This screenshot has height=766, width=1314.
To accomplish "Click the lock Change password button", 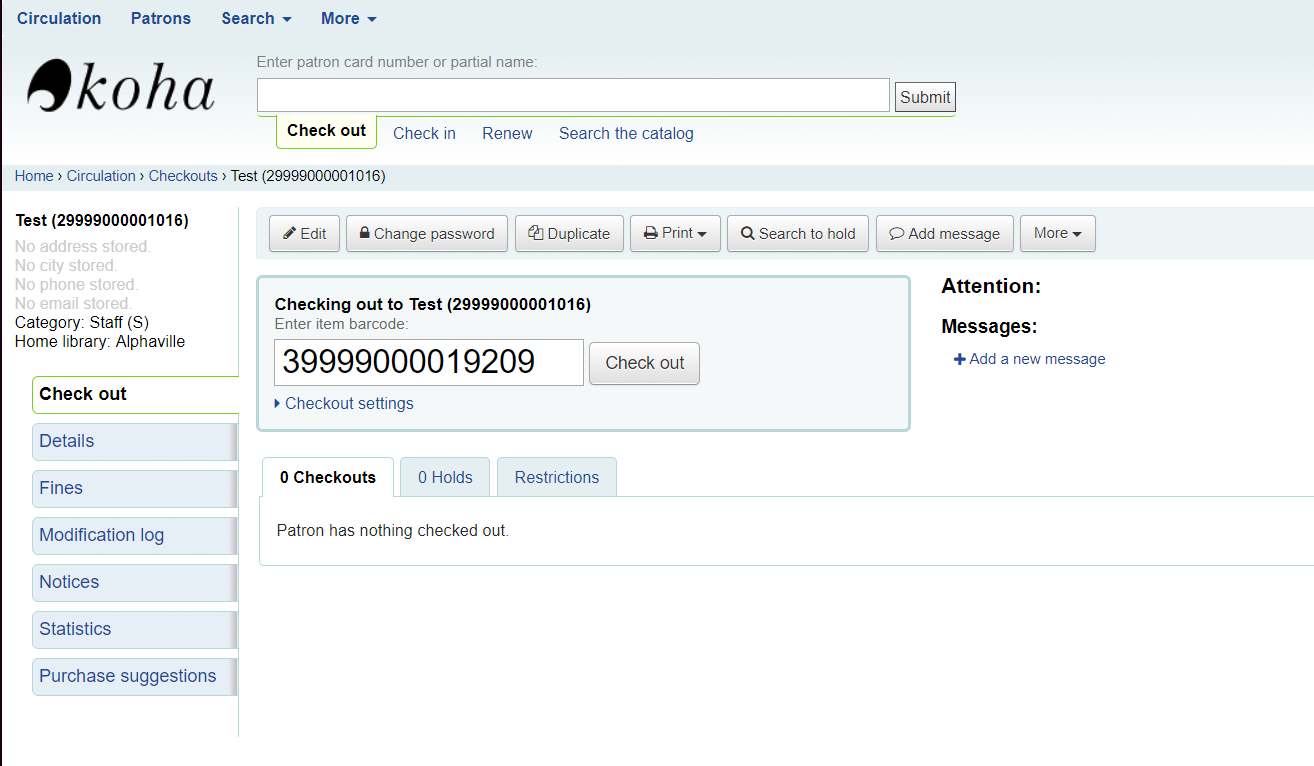I will (x=427, y=233).
